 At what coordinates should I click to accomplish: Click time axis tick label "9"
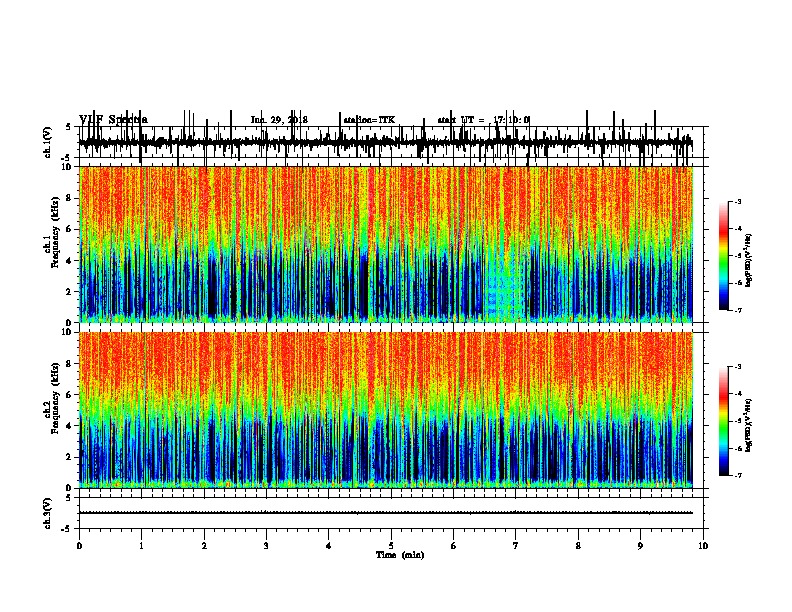(x=640, y=546)
